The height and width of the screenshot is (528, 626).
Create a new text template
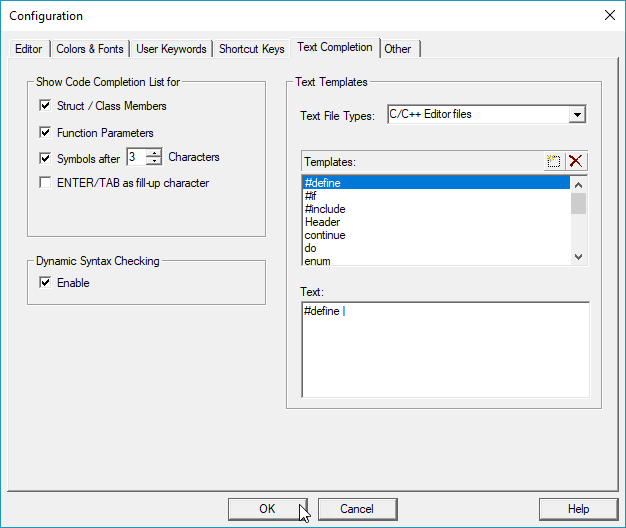pyautogui.click(x=554, y=162)
